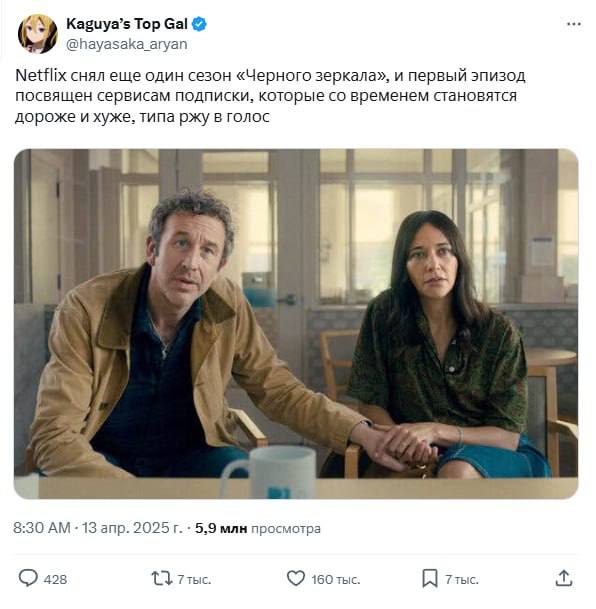Image resolution: width=596 pixels, height=609 pixels.
Task: Click the post text about Netflix
Action: point(270,96)
